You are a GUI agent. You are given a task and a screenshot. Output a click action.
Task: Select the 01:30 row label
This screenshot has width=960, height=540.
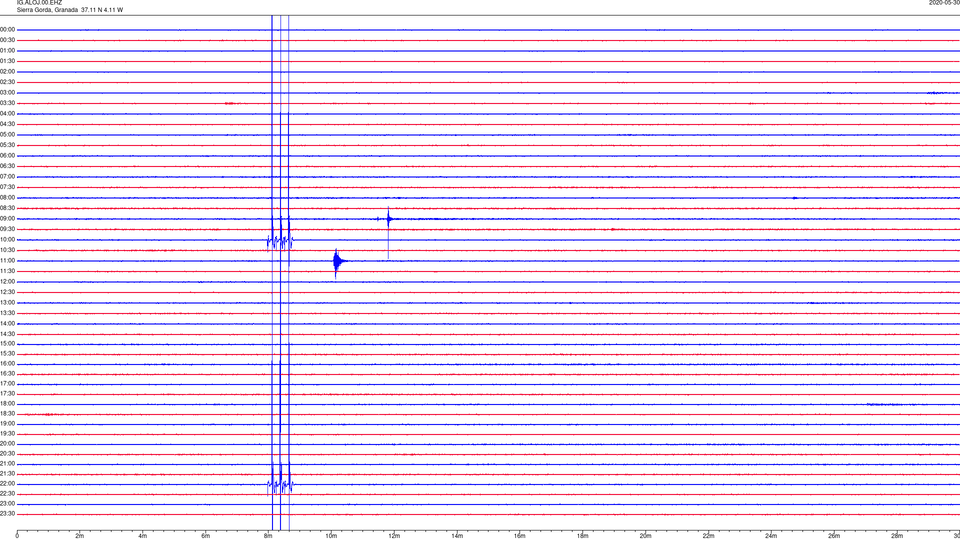(8, 61)
